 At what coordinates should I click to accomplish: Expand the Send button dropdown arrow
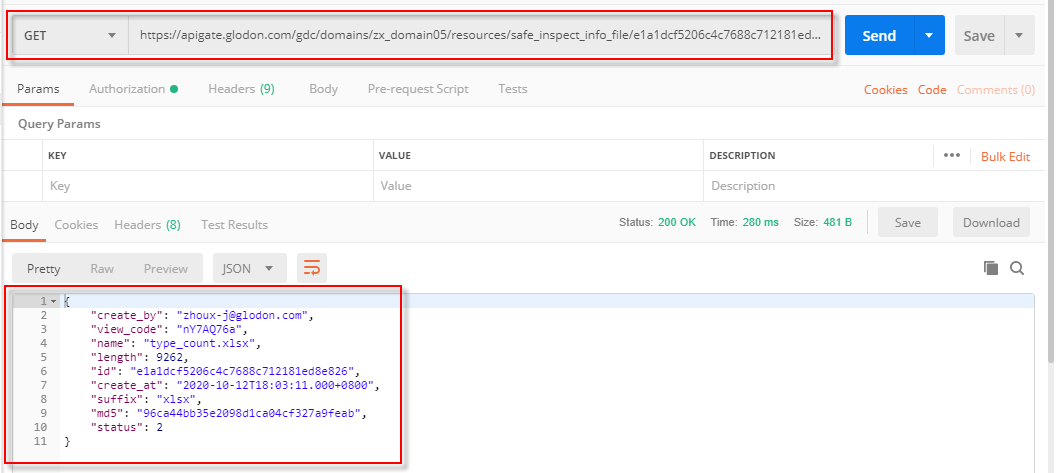(x=928, y=36)
